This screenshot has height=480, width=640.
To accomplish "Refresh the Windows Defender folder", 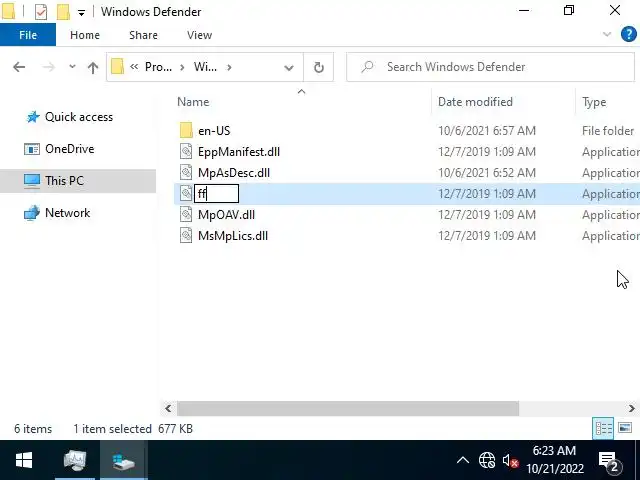I will [x=319, y=67].
